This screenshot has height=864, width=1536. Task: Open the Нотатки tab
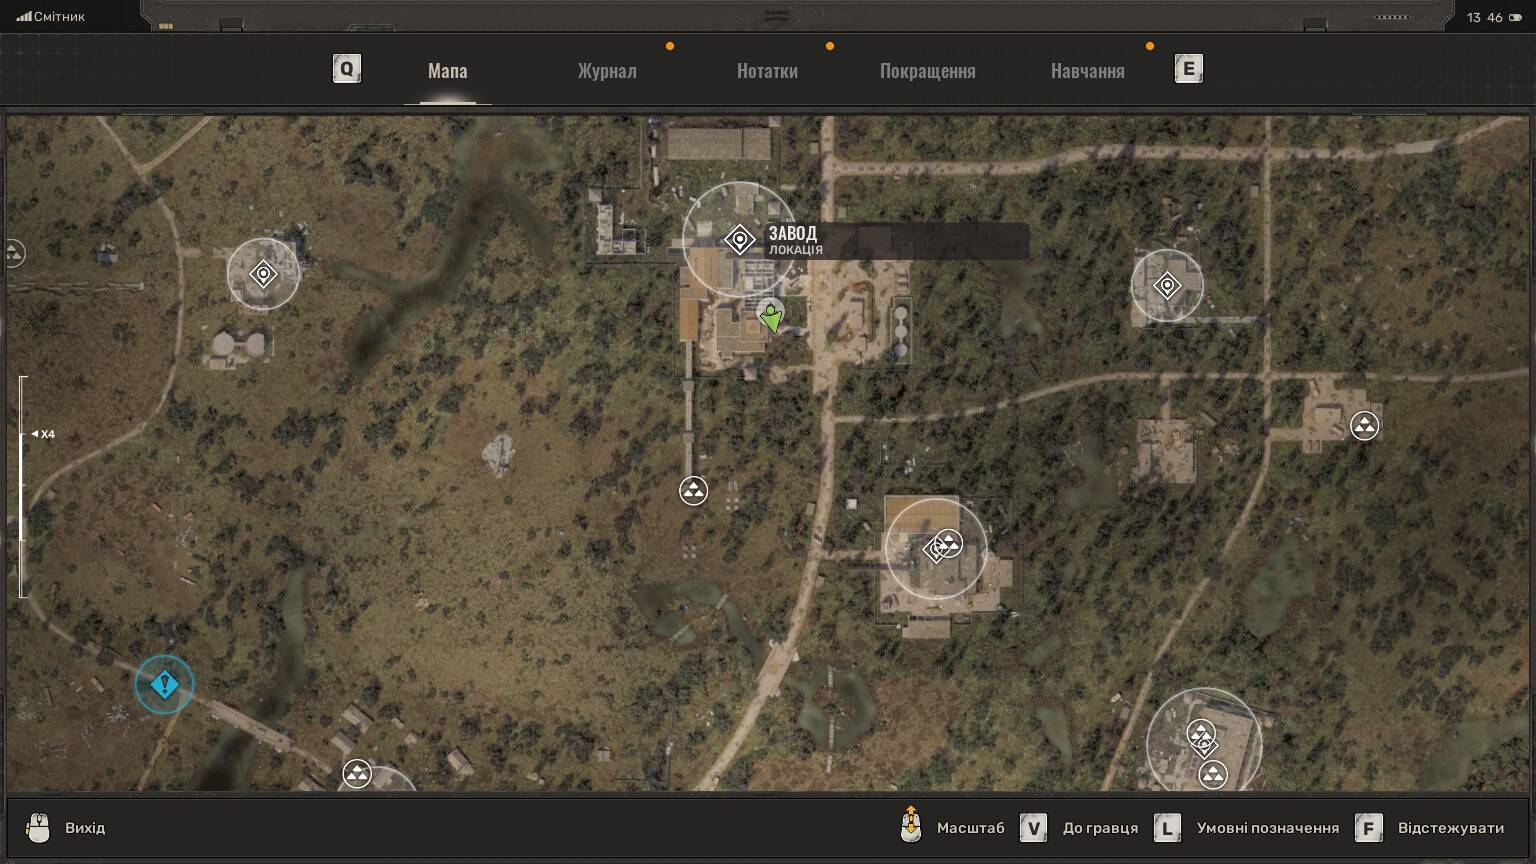click(767, 71)
